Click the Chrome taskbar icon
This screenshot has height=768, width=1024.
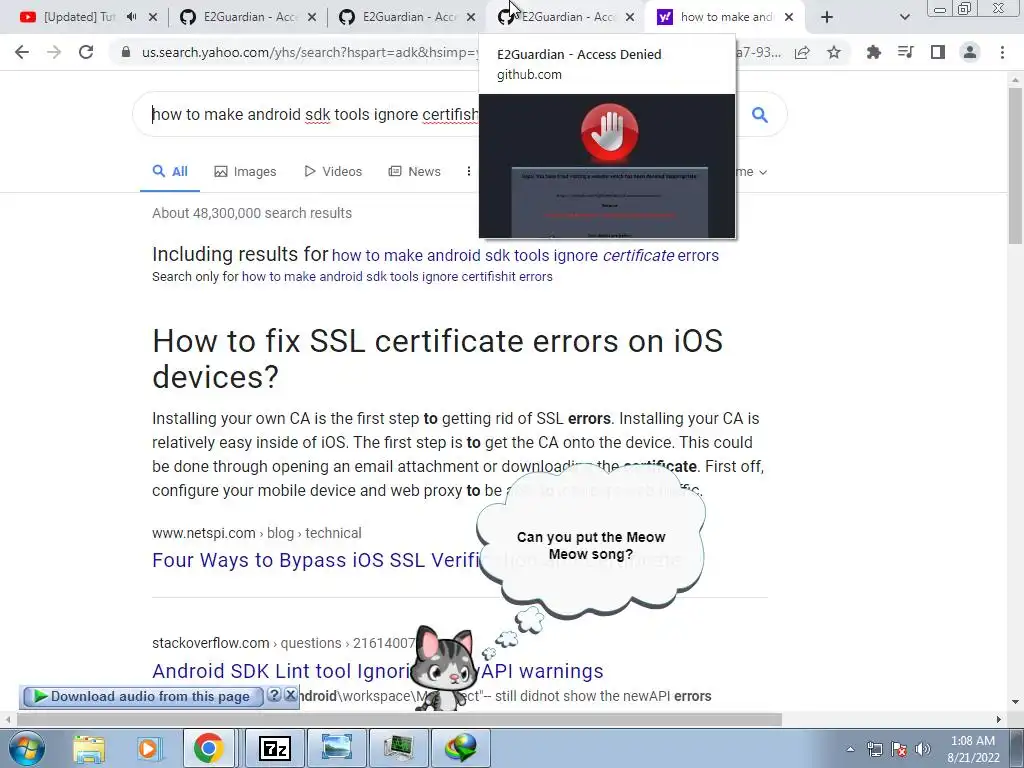pyautogui.click(x=208, y=748)
